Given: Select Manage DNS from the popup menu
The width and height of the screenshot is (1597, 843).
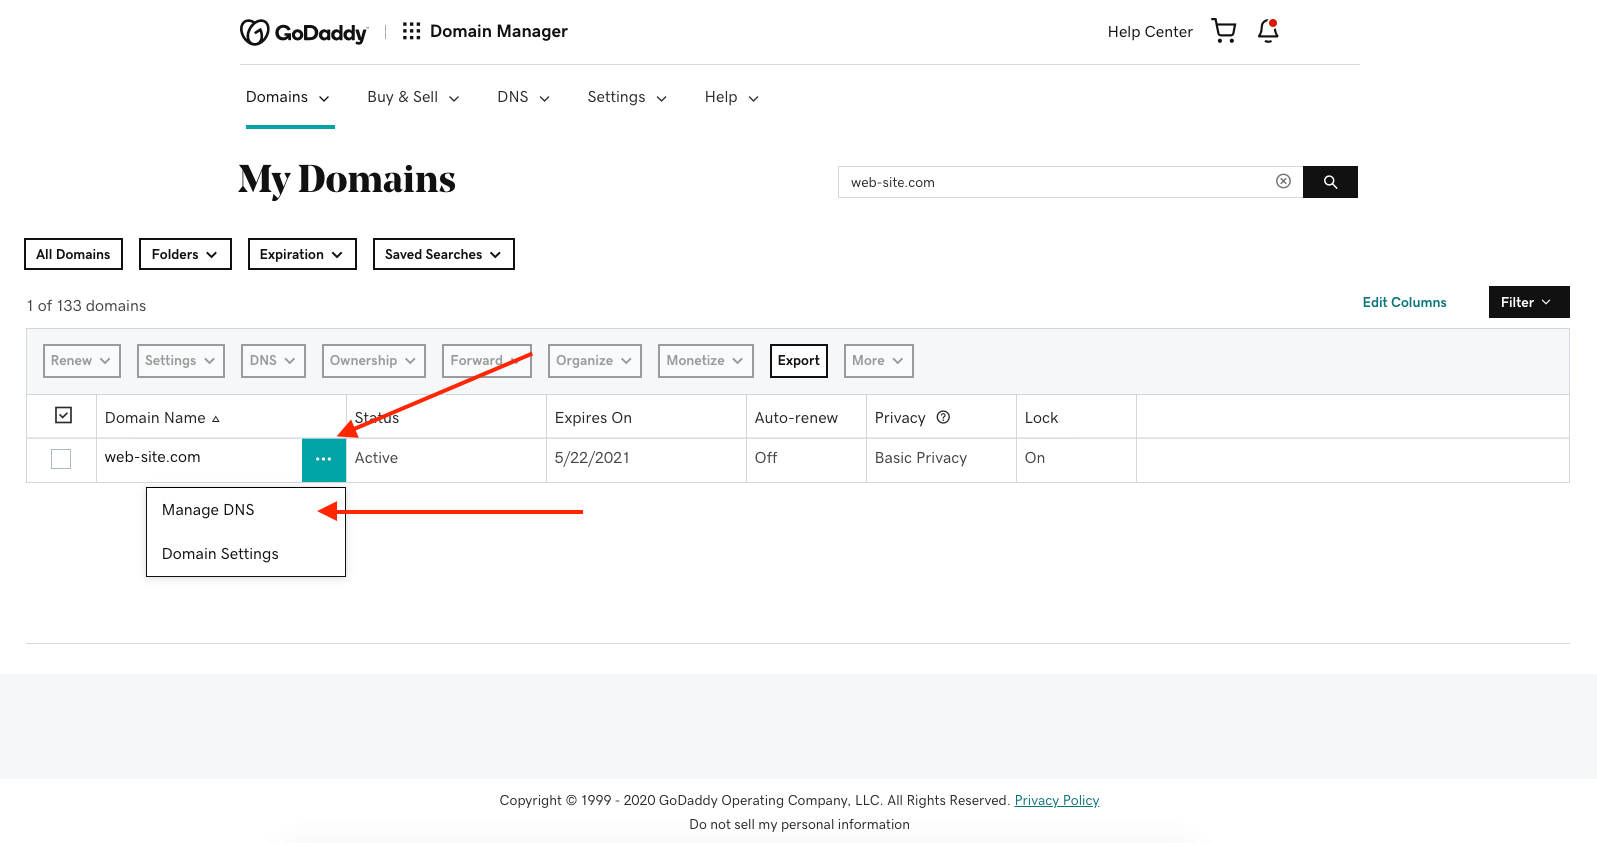Looking at the screenshot, I should click(208, 510).
